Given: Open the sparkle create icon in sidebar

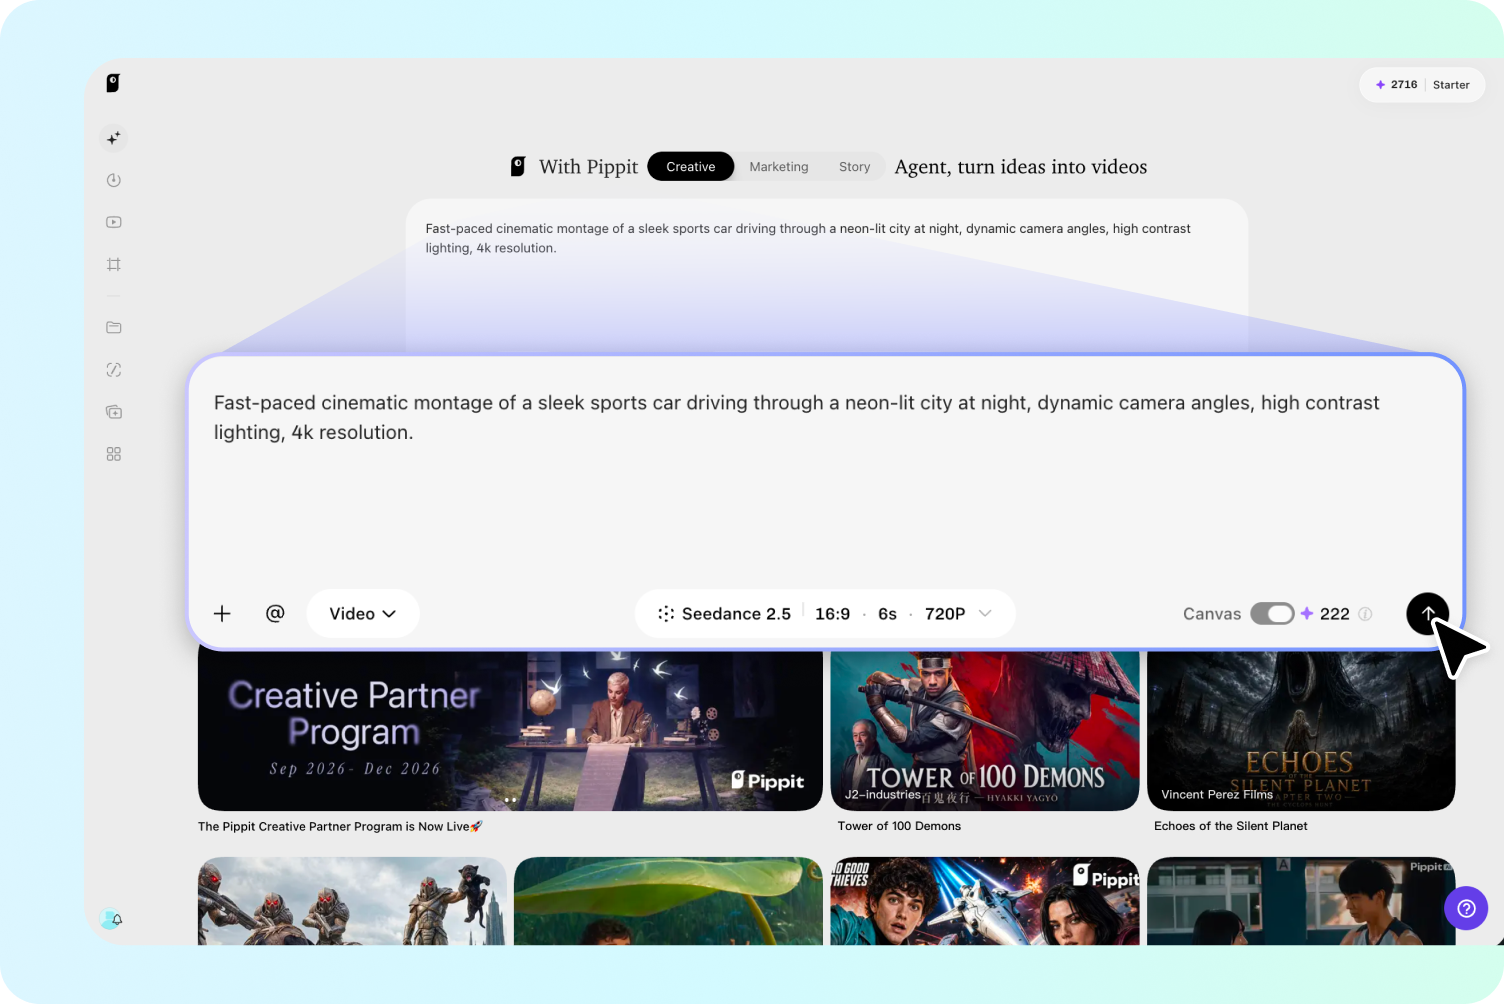Looking at the screenshot, I should tap(114, 138).
